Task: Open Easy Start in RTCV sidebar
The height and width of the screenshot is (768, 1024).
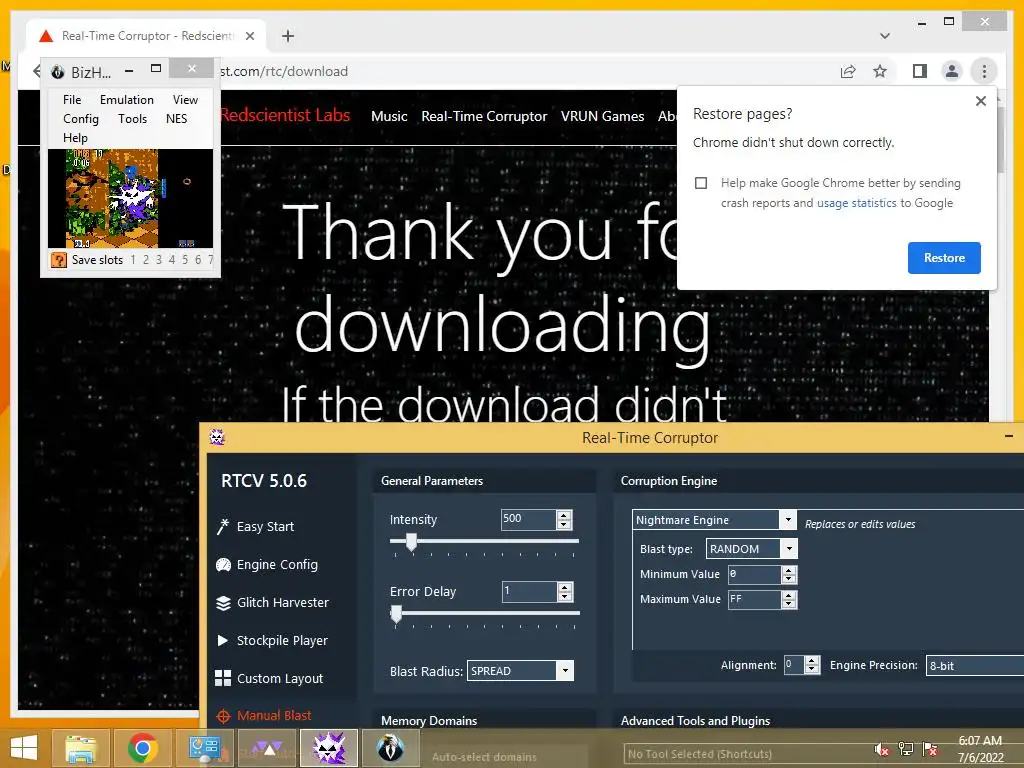Action: (x=256, y=526)
